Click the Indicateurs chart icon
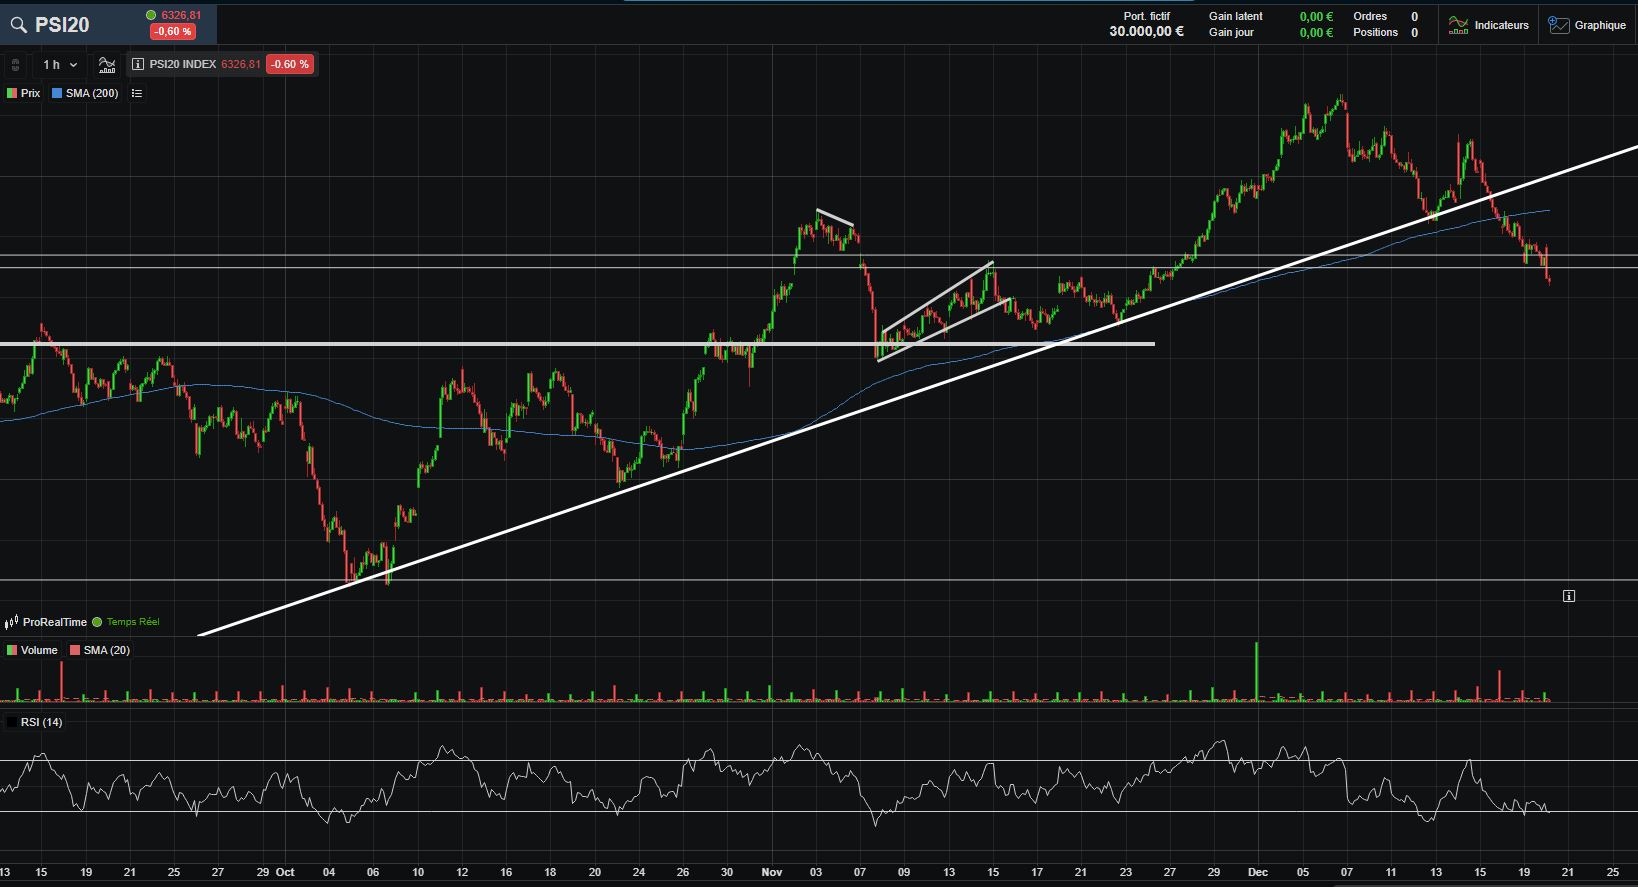 [1458, 25]
